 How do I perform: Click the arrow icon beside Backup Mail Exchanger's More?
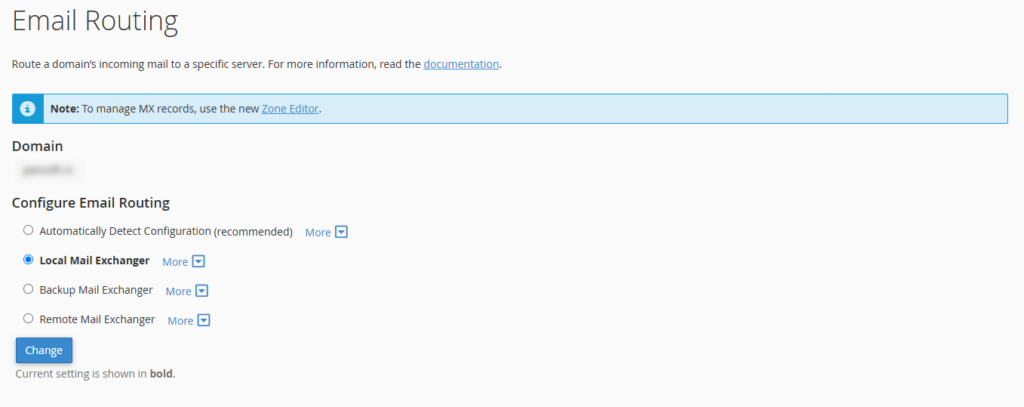pyautogui.click(x=201, y=291)
